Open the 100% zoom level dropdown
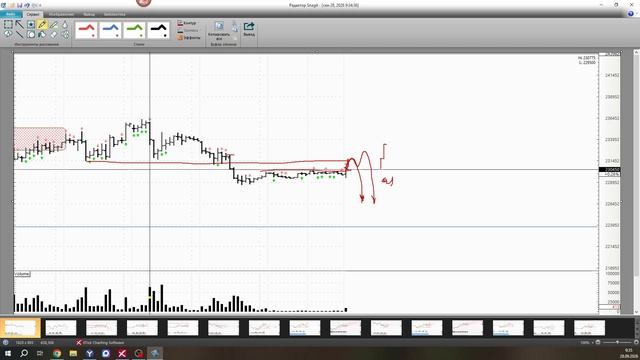 coord(588,342)
